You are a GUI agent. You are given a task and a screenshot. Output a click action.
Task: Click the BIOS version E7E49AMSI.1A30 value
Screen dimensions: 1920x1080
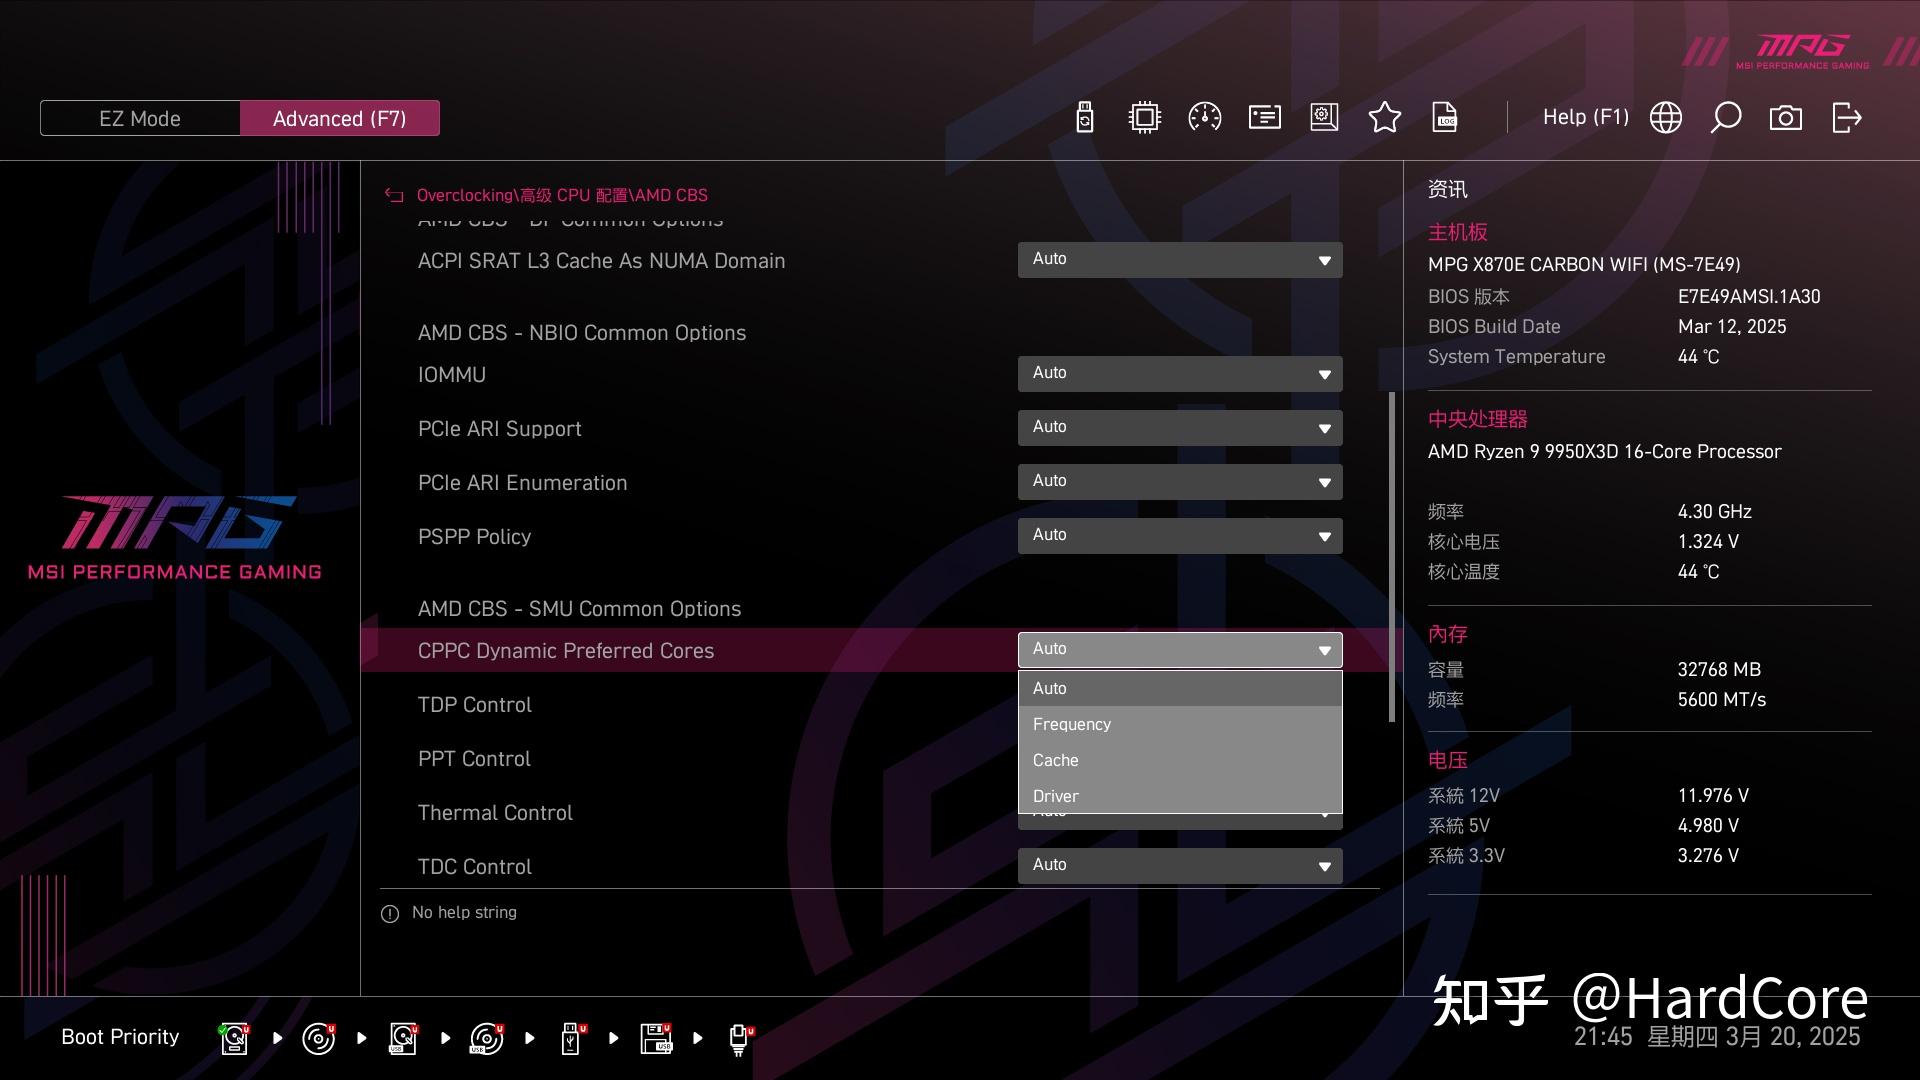point(1749,297)
